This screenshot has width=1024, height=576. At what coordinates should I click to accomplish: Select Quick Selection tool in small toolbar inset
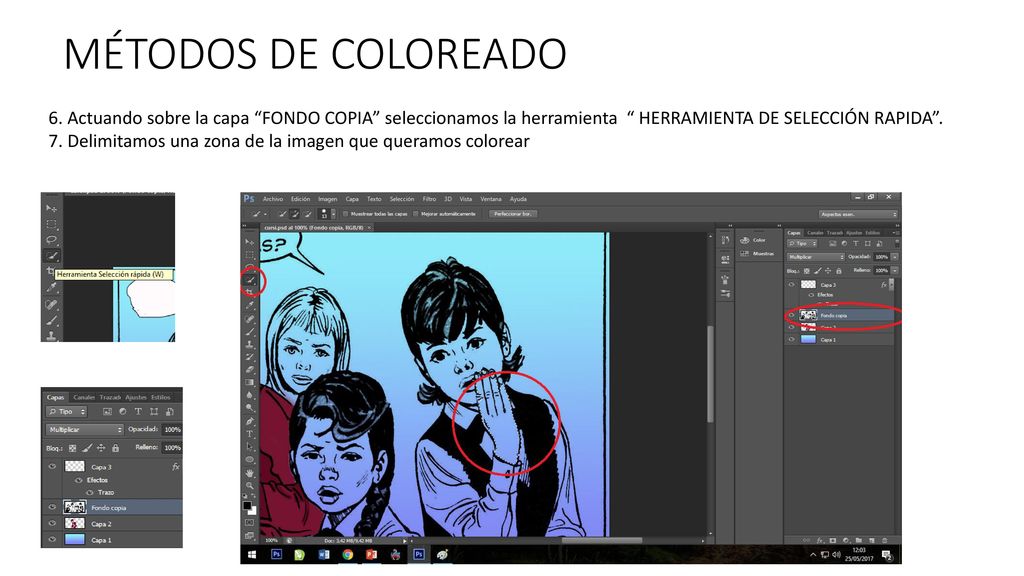coord(51,256)
